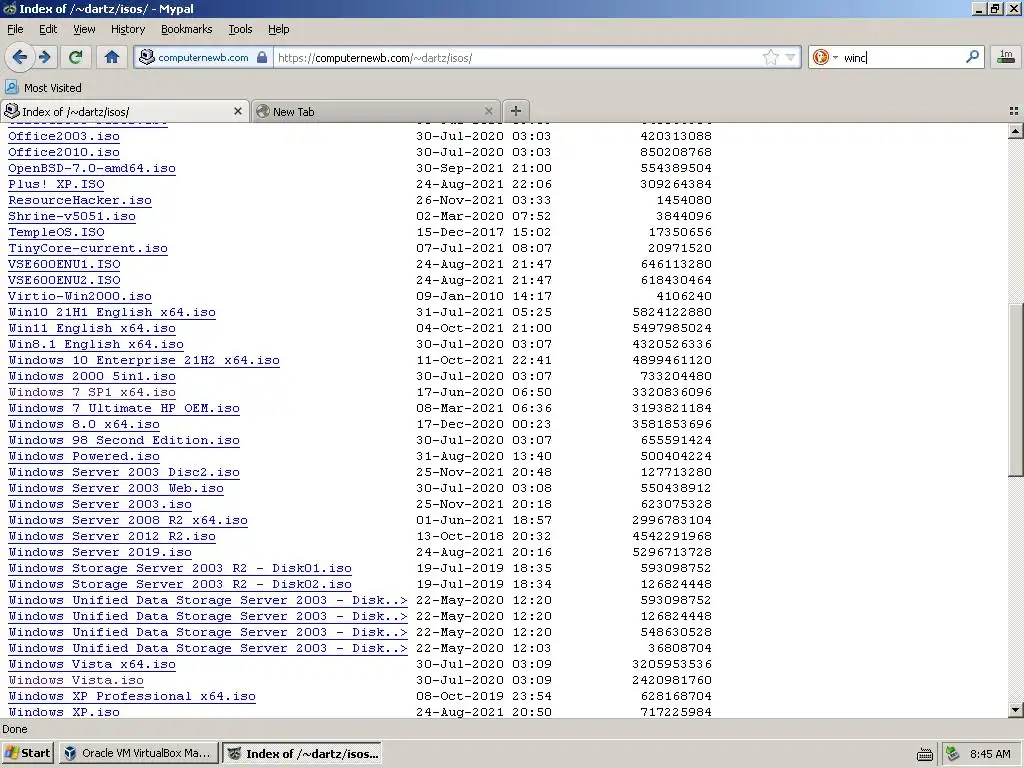
Task: Open the History menu
Action: (x=127, y=29)
